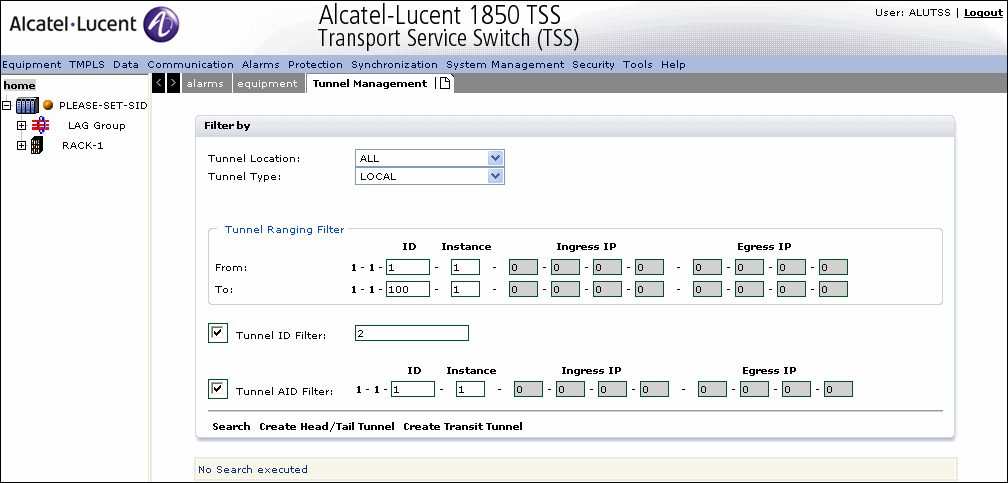Click the 'User: ALUTSS' text

pos(914,13)
